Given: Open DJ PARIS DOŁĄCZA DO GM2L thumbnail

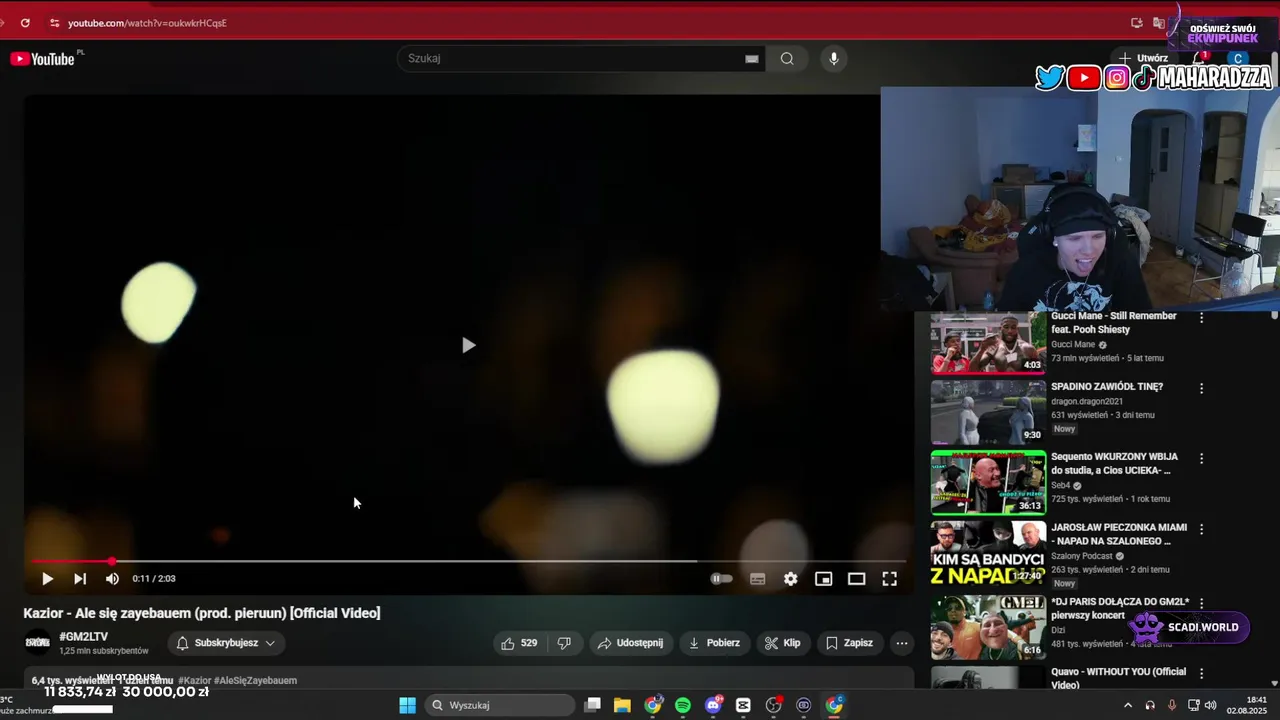Looking at the screenshot, I should point(988,627).
